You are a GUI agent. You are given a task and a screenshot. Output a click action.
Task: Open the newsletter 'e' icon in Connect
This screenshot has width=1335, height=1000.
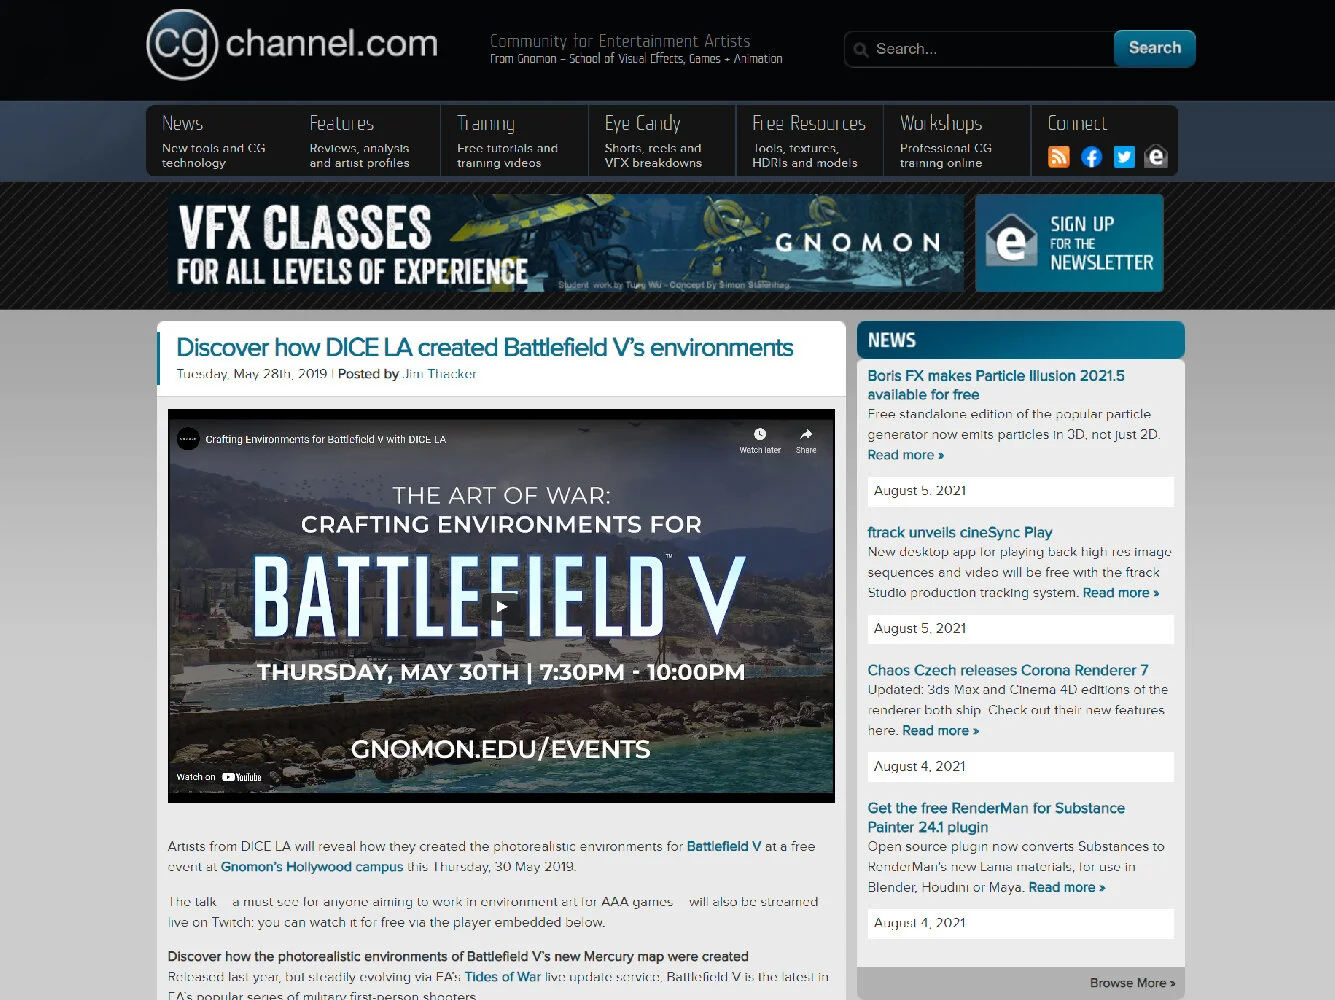[1157, 157]
